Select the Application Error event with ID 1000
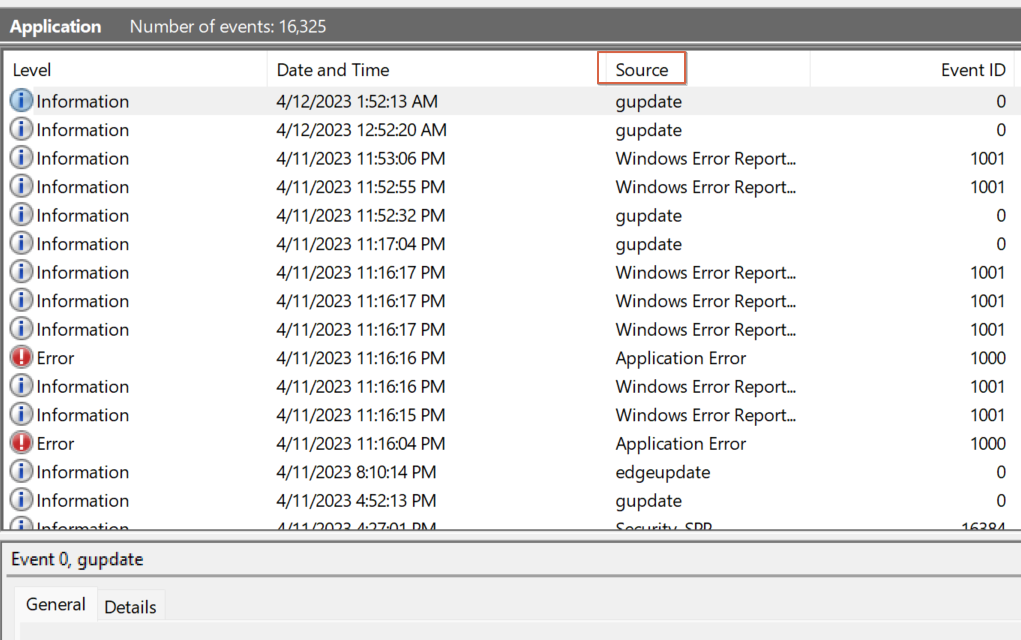 680,358
